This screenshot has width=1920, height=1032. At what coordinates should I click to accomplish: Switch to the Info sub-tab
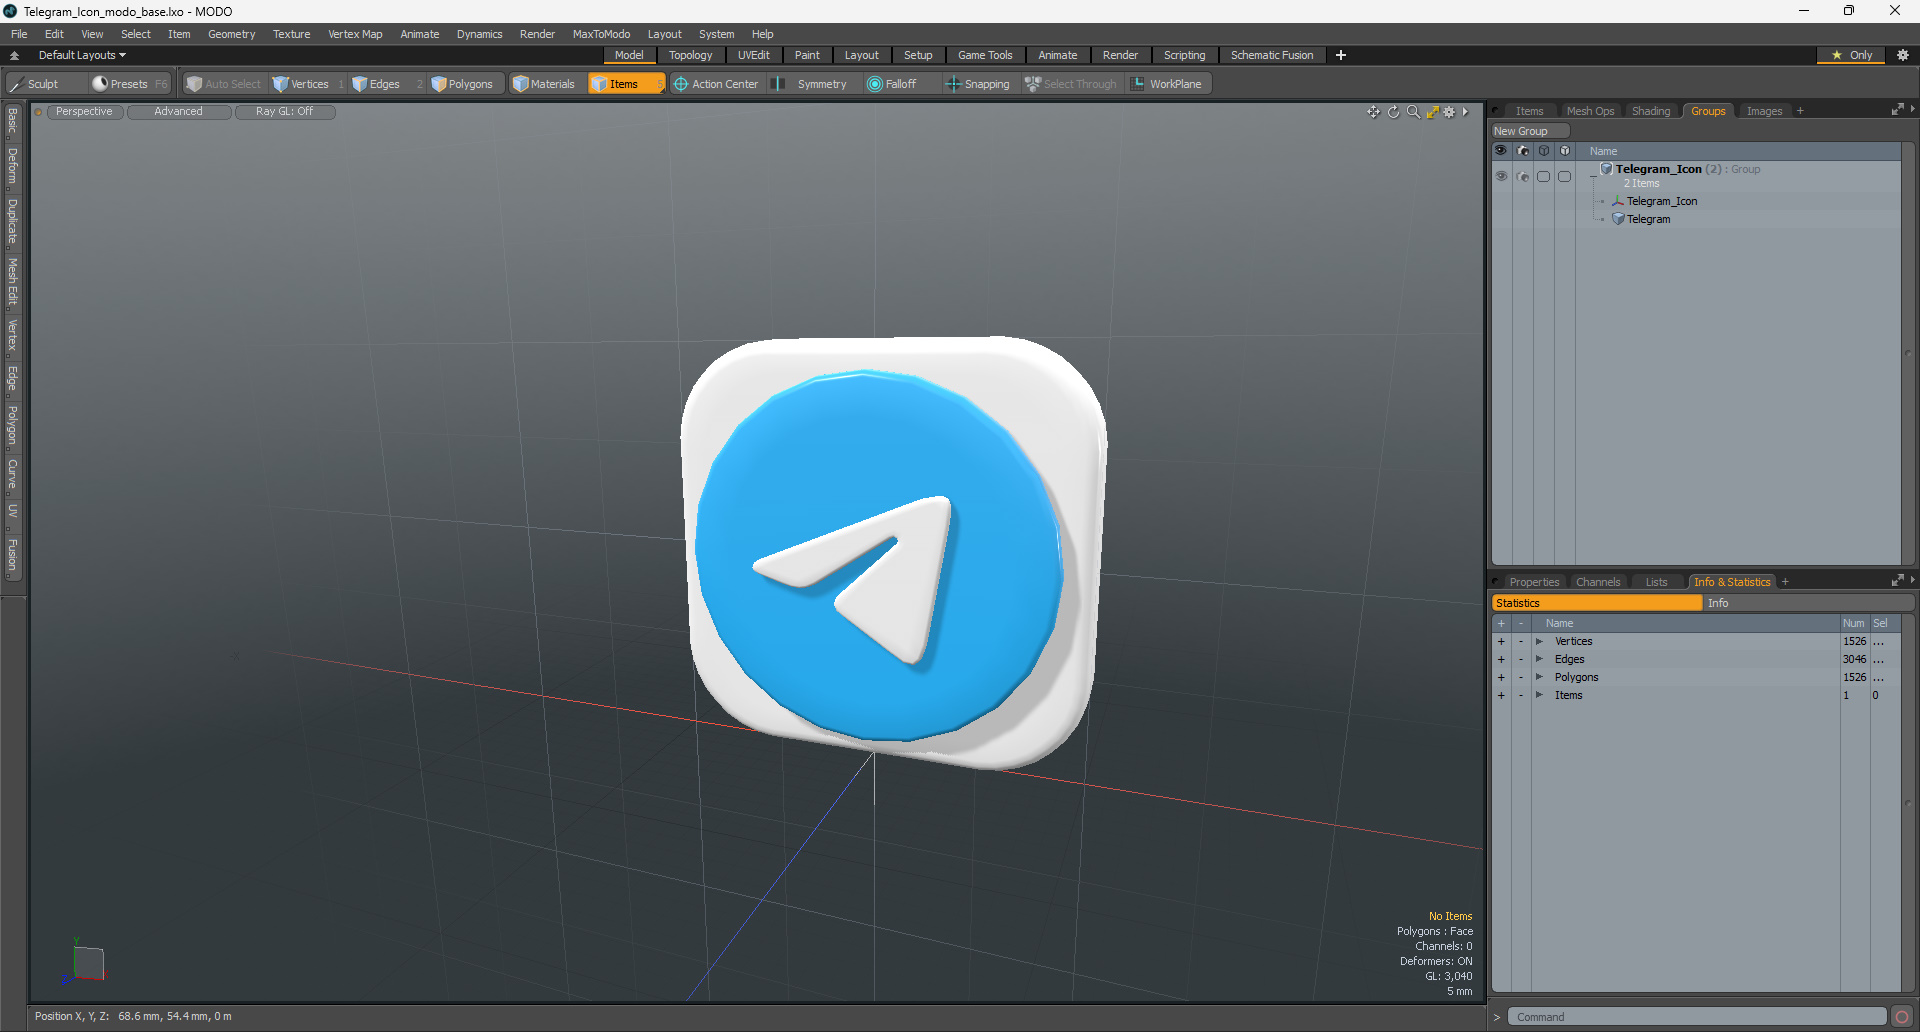pos(1808,603)
